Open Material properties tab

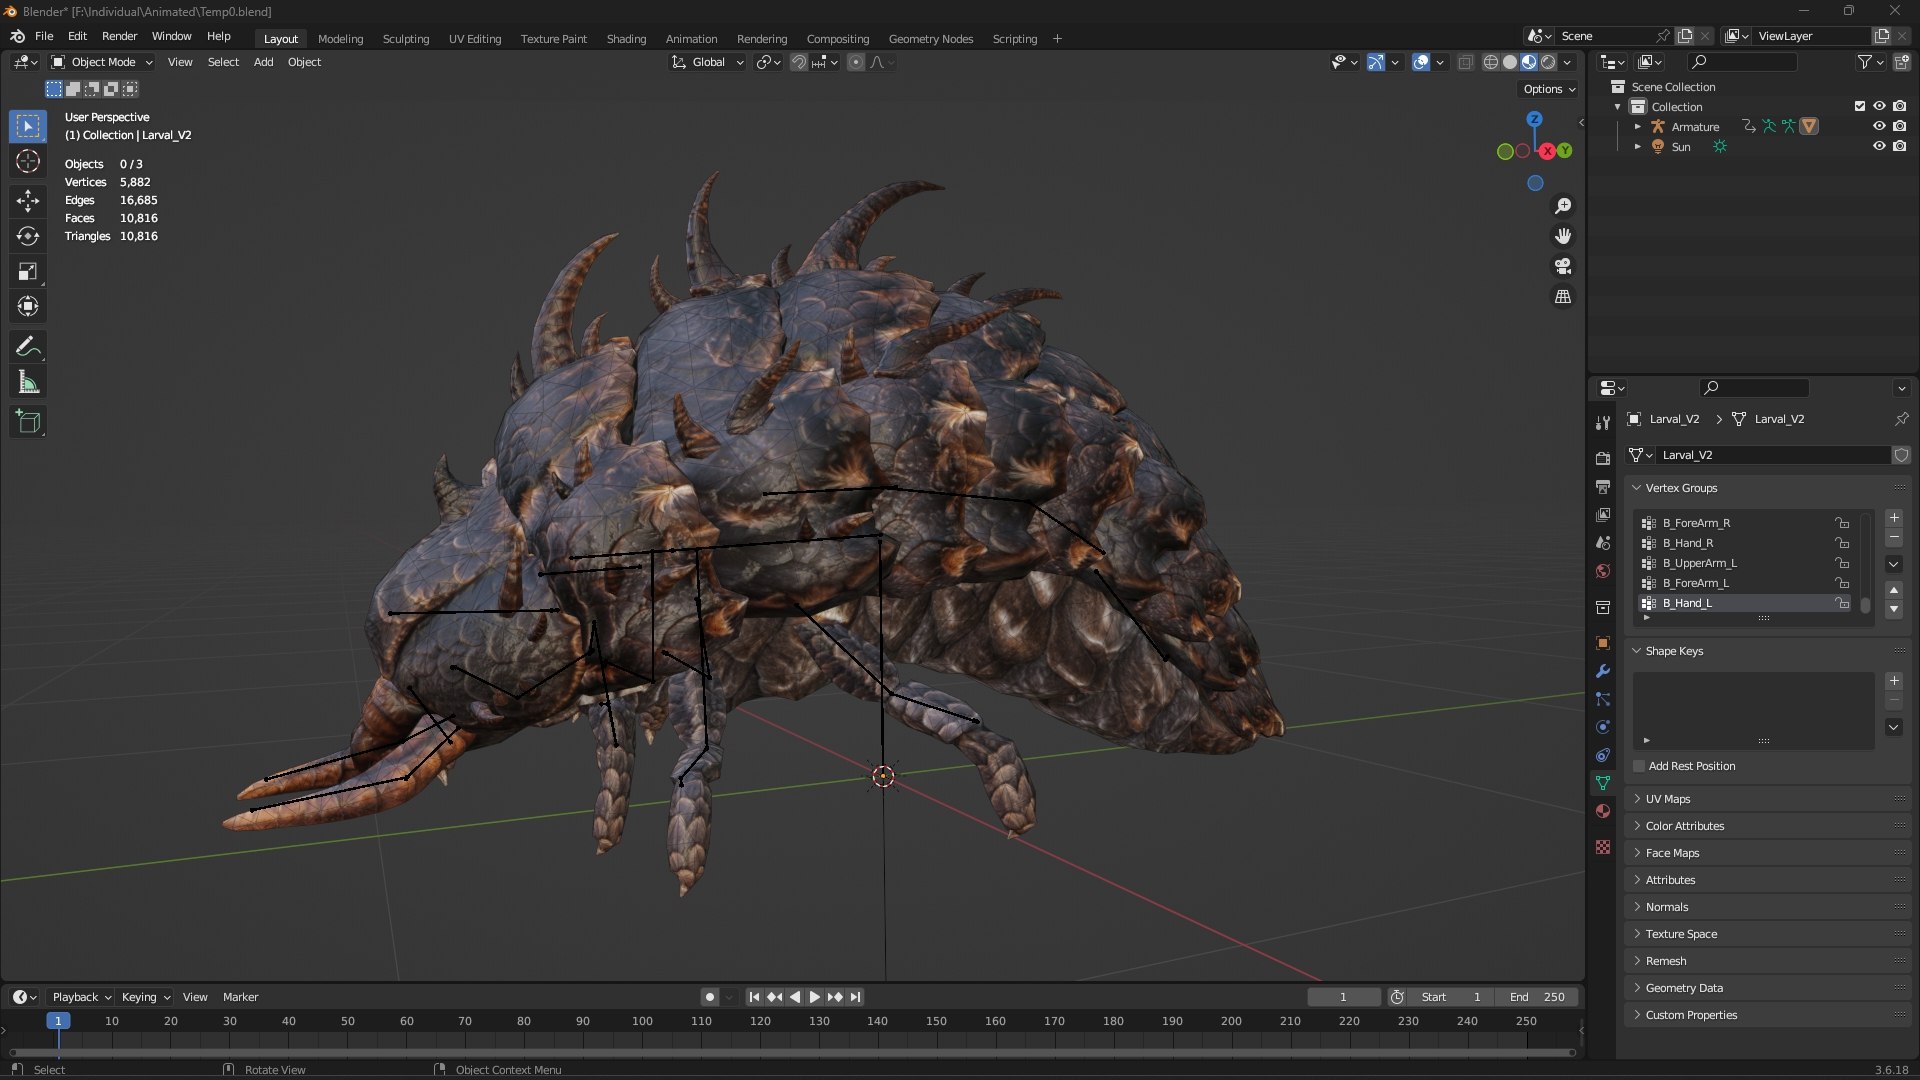pos(1603,811)
